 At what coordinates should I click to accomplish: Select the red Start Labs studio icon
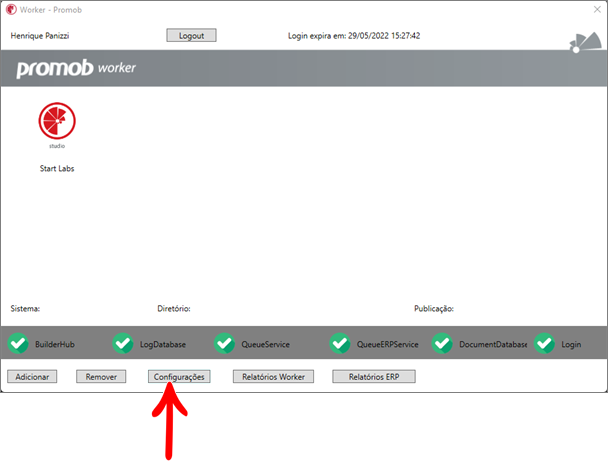57,121
